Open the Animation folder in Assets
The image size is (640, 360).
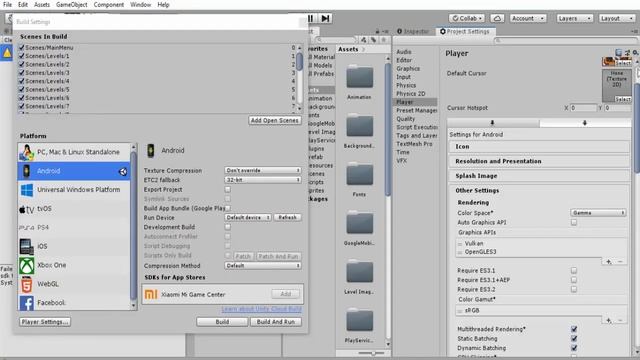point(360,78)
